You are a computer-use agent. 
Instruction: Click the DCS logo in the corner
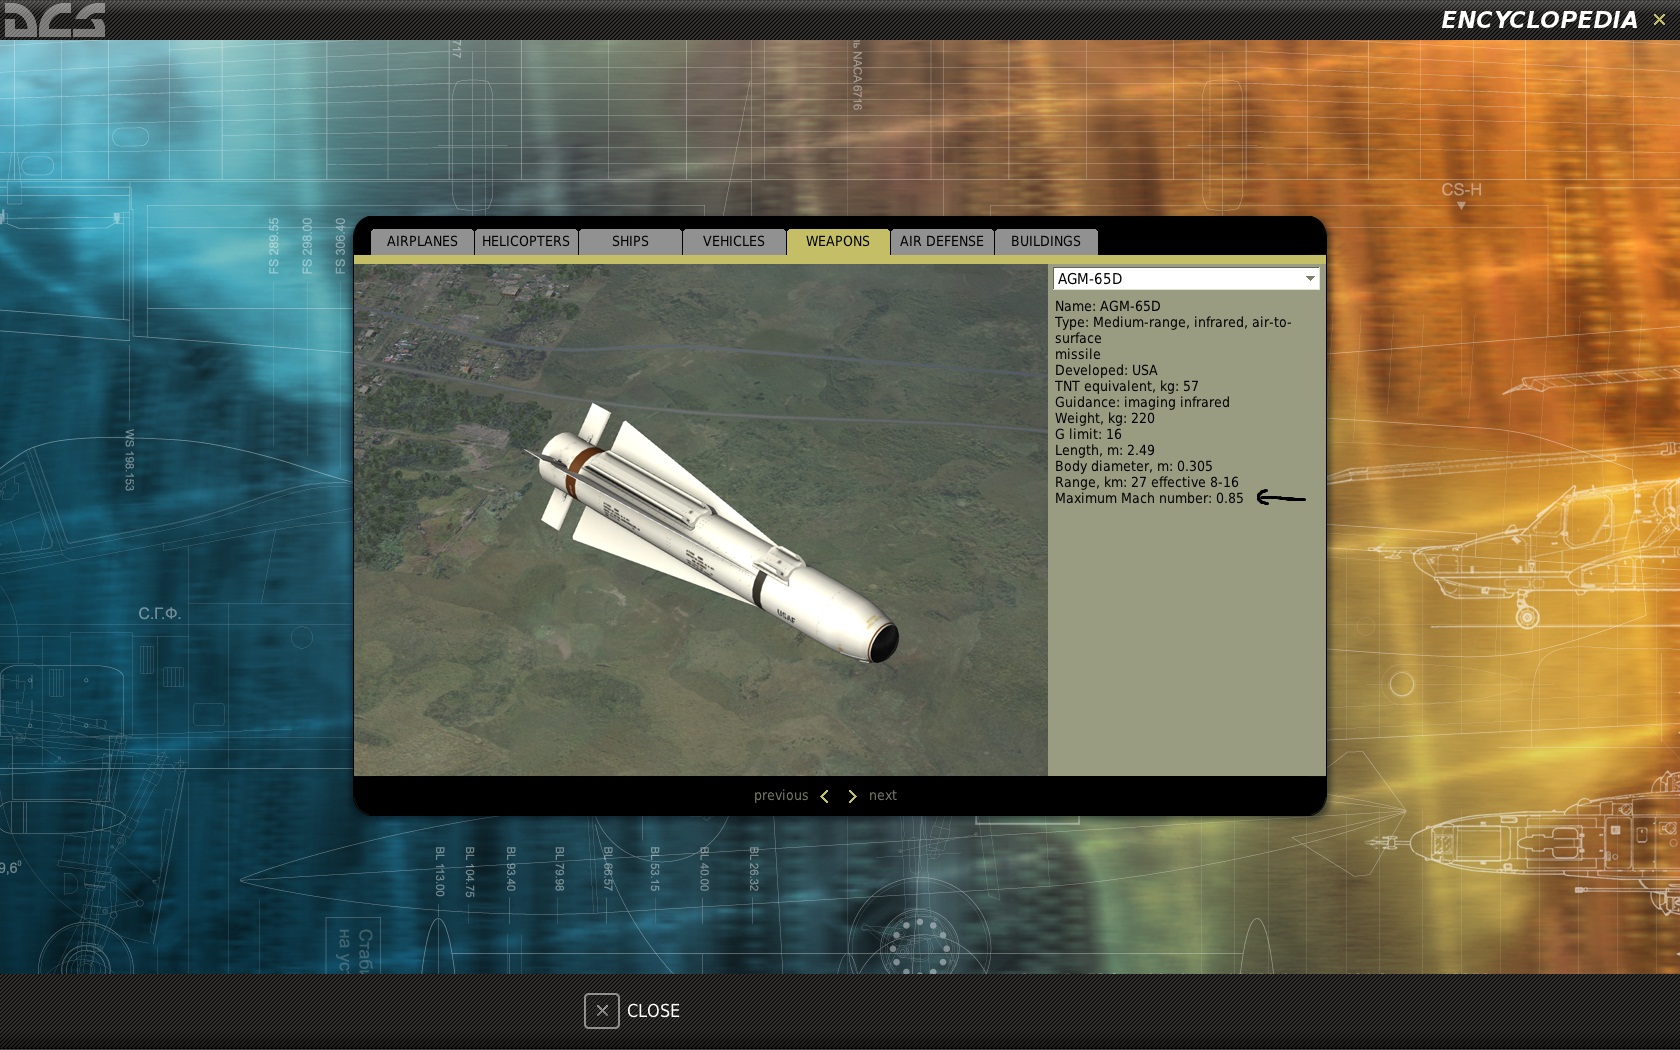54,20
